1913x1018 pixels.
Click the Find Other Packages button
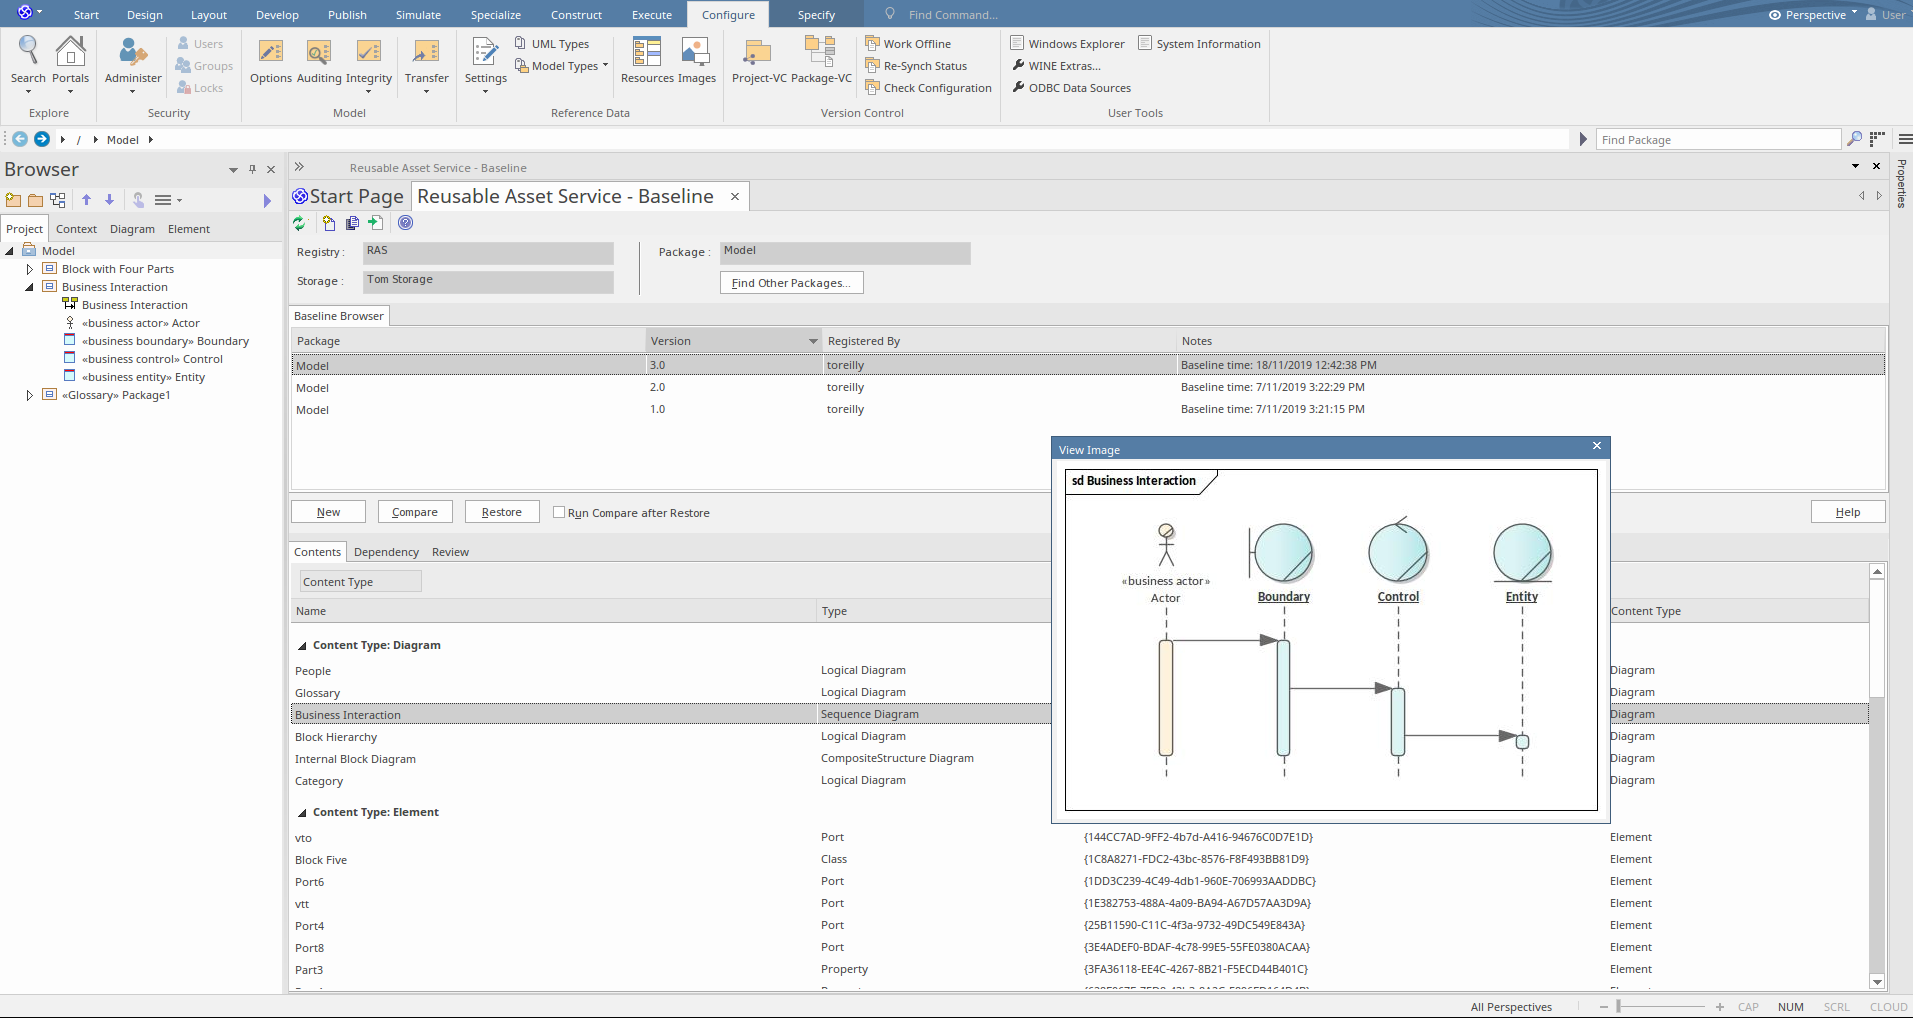point(791,283)
